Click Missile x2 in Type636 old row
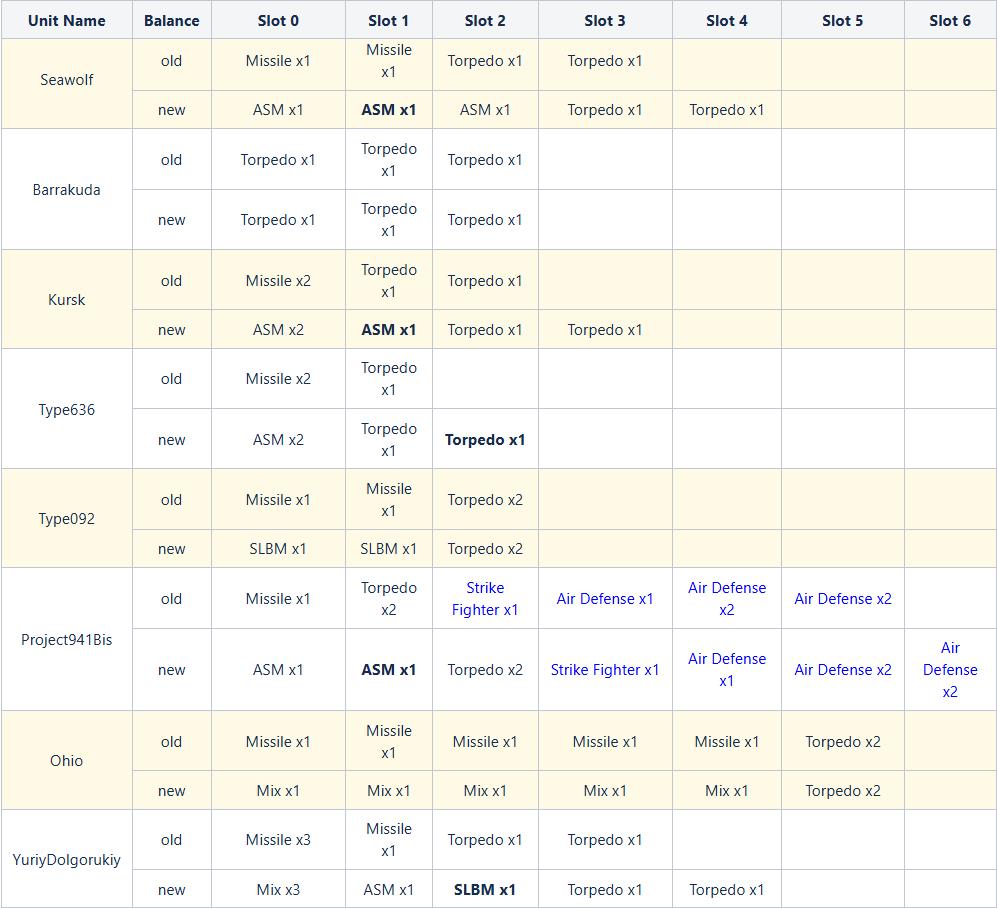The width and height of the screenshot is (997, 908). point(278,378)
